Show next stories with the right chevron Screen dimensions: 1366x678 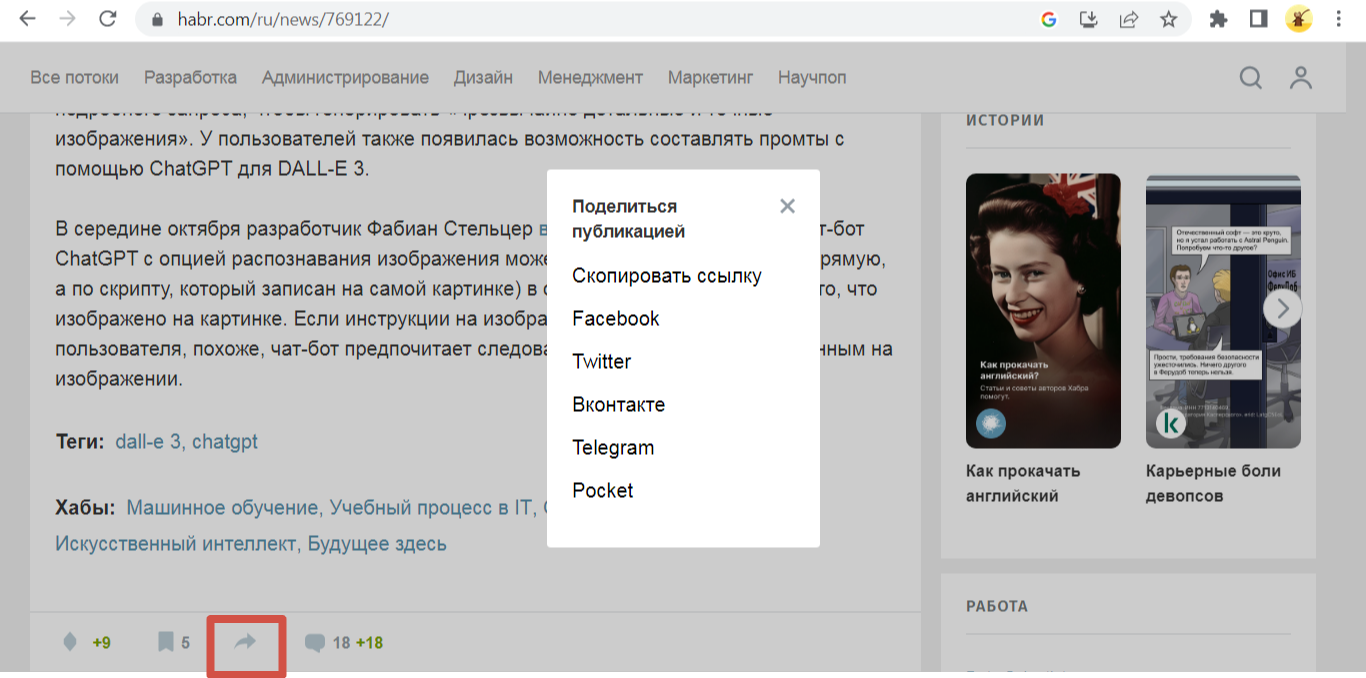pyautogui.click(x=1283, y=309)
